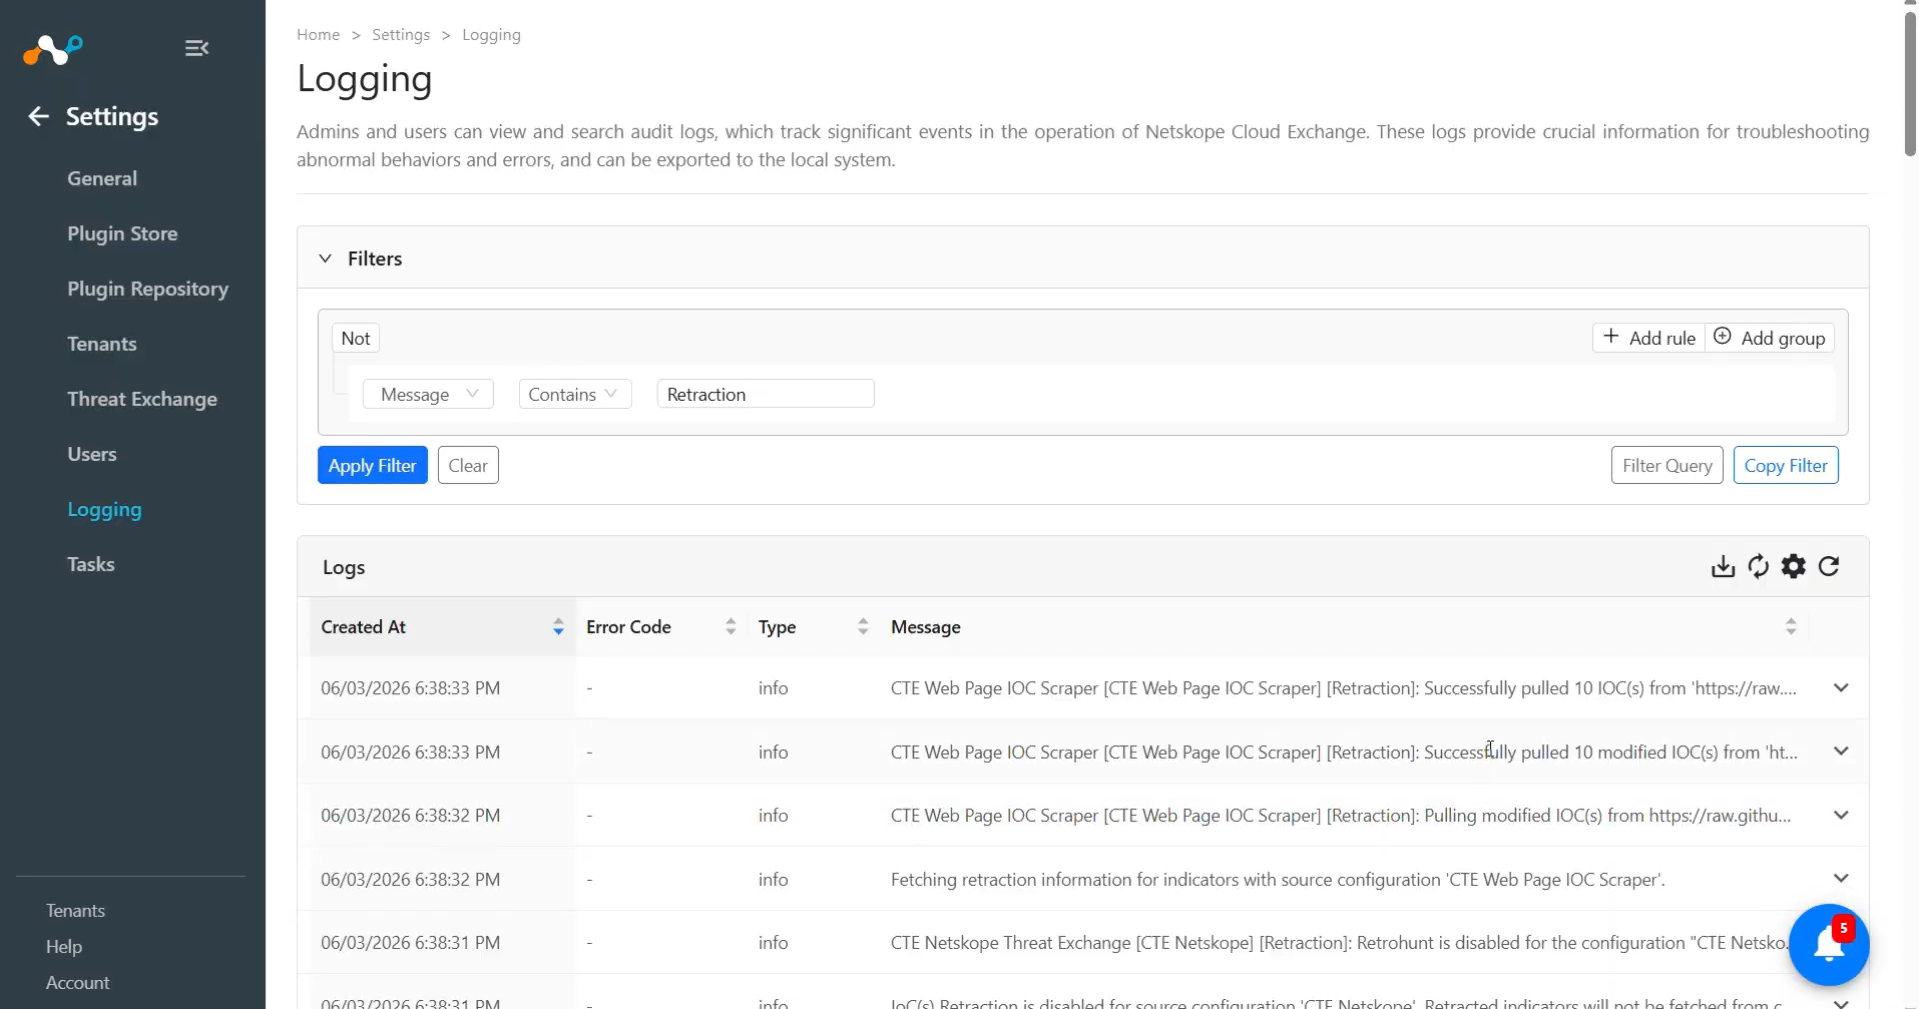Expand the 'pulled 10 modified IOC(s)' log row

coord(1841,751)
